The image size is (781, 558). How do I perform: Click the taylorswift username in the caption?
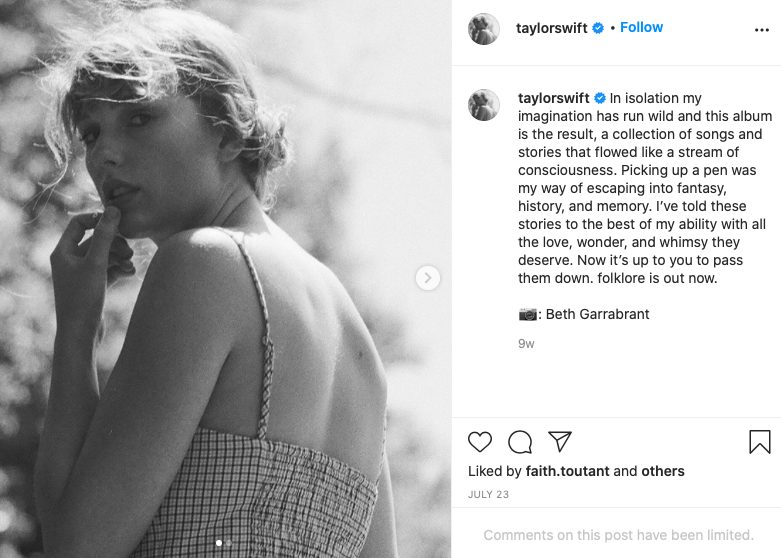553,98
